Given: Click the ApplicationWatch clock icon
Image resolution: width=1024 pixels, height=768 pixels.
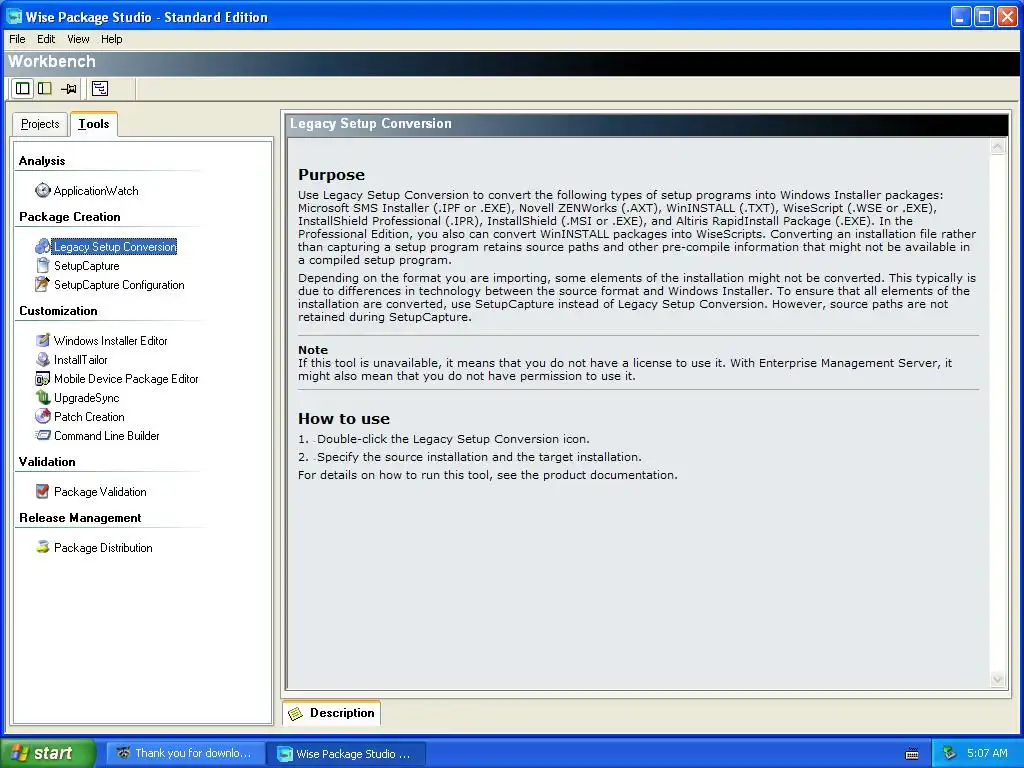Looking at the screenshot, I should 42,190.
